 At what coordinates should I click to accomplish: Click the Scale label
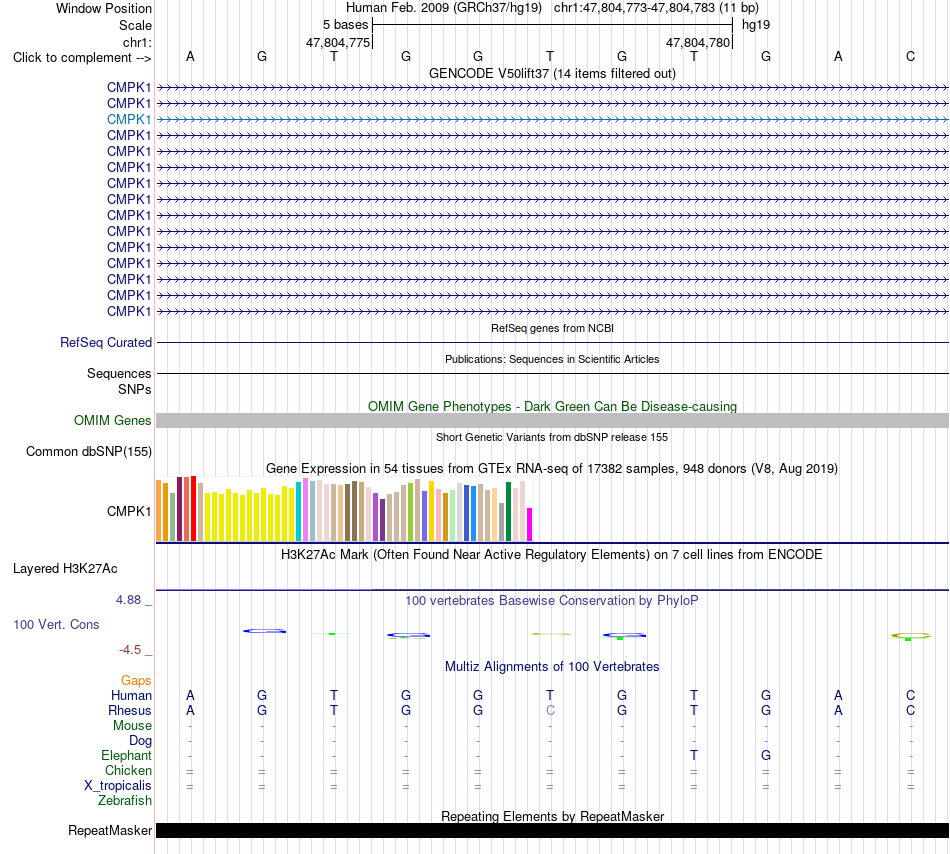[135, 25]
